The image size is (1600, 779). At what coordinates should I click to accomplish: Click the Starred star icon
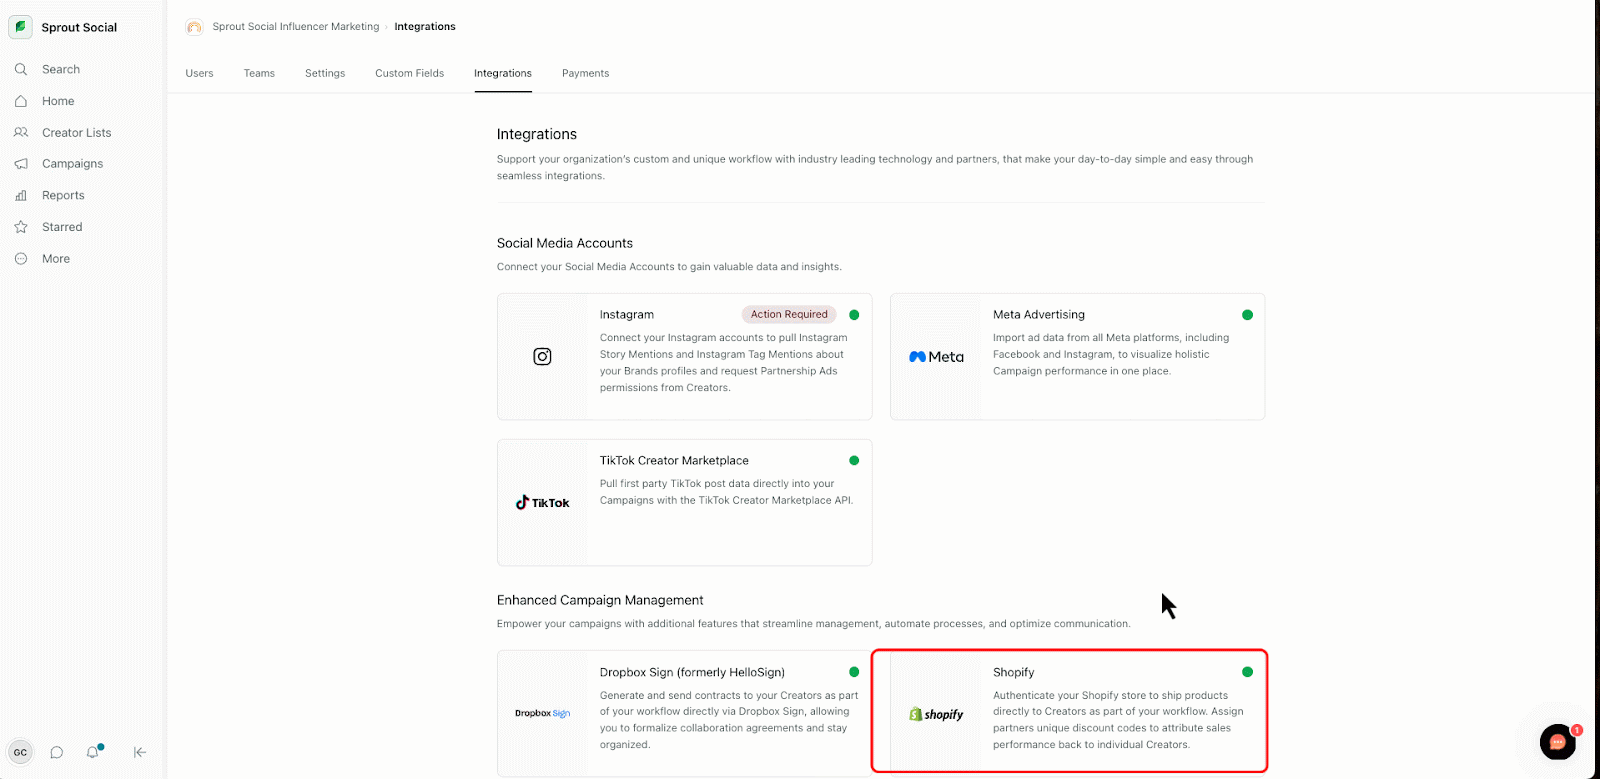pyautogui.click(x=21, y=227)
